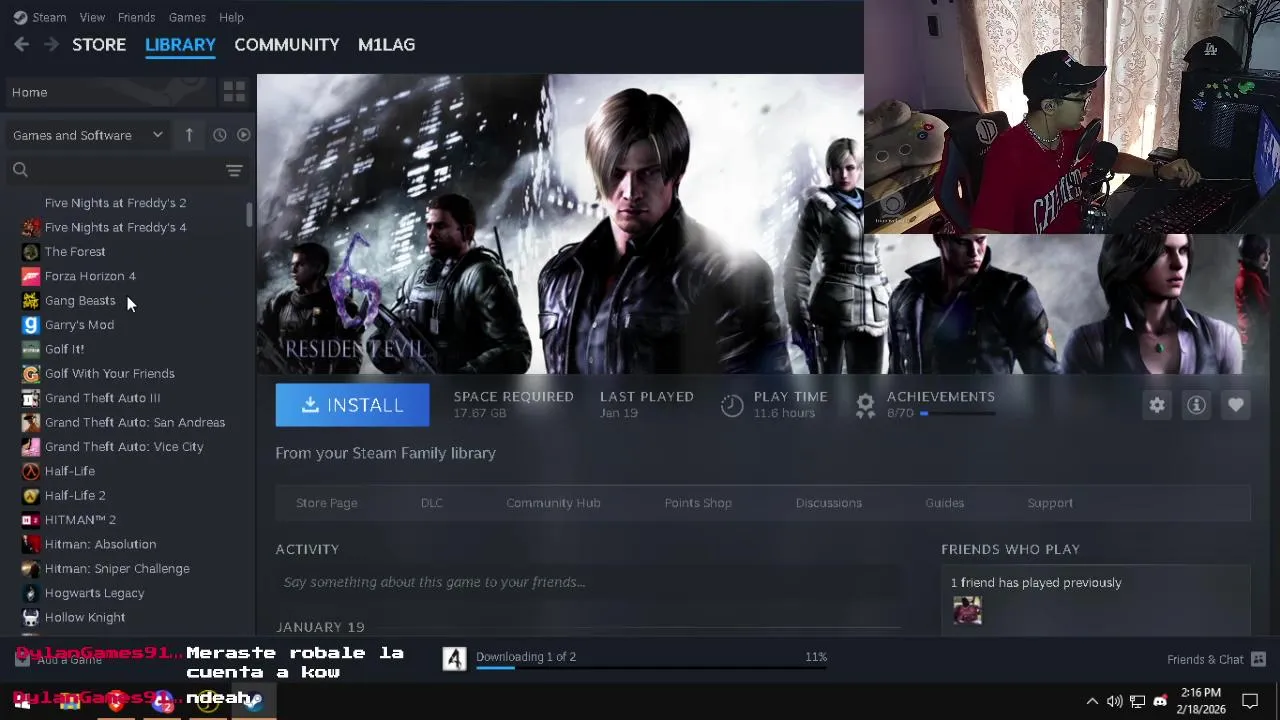Open the Steam menu

click(x=40, y=17)
